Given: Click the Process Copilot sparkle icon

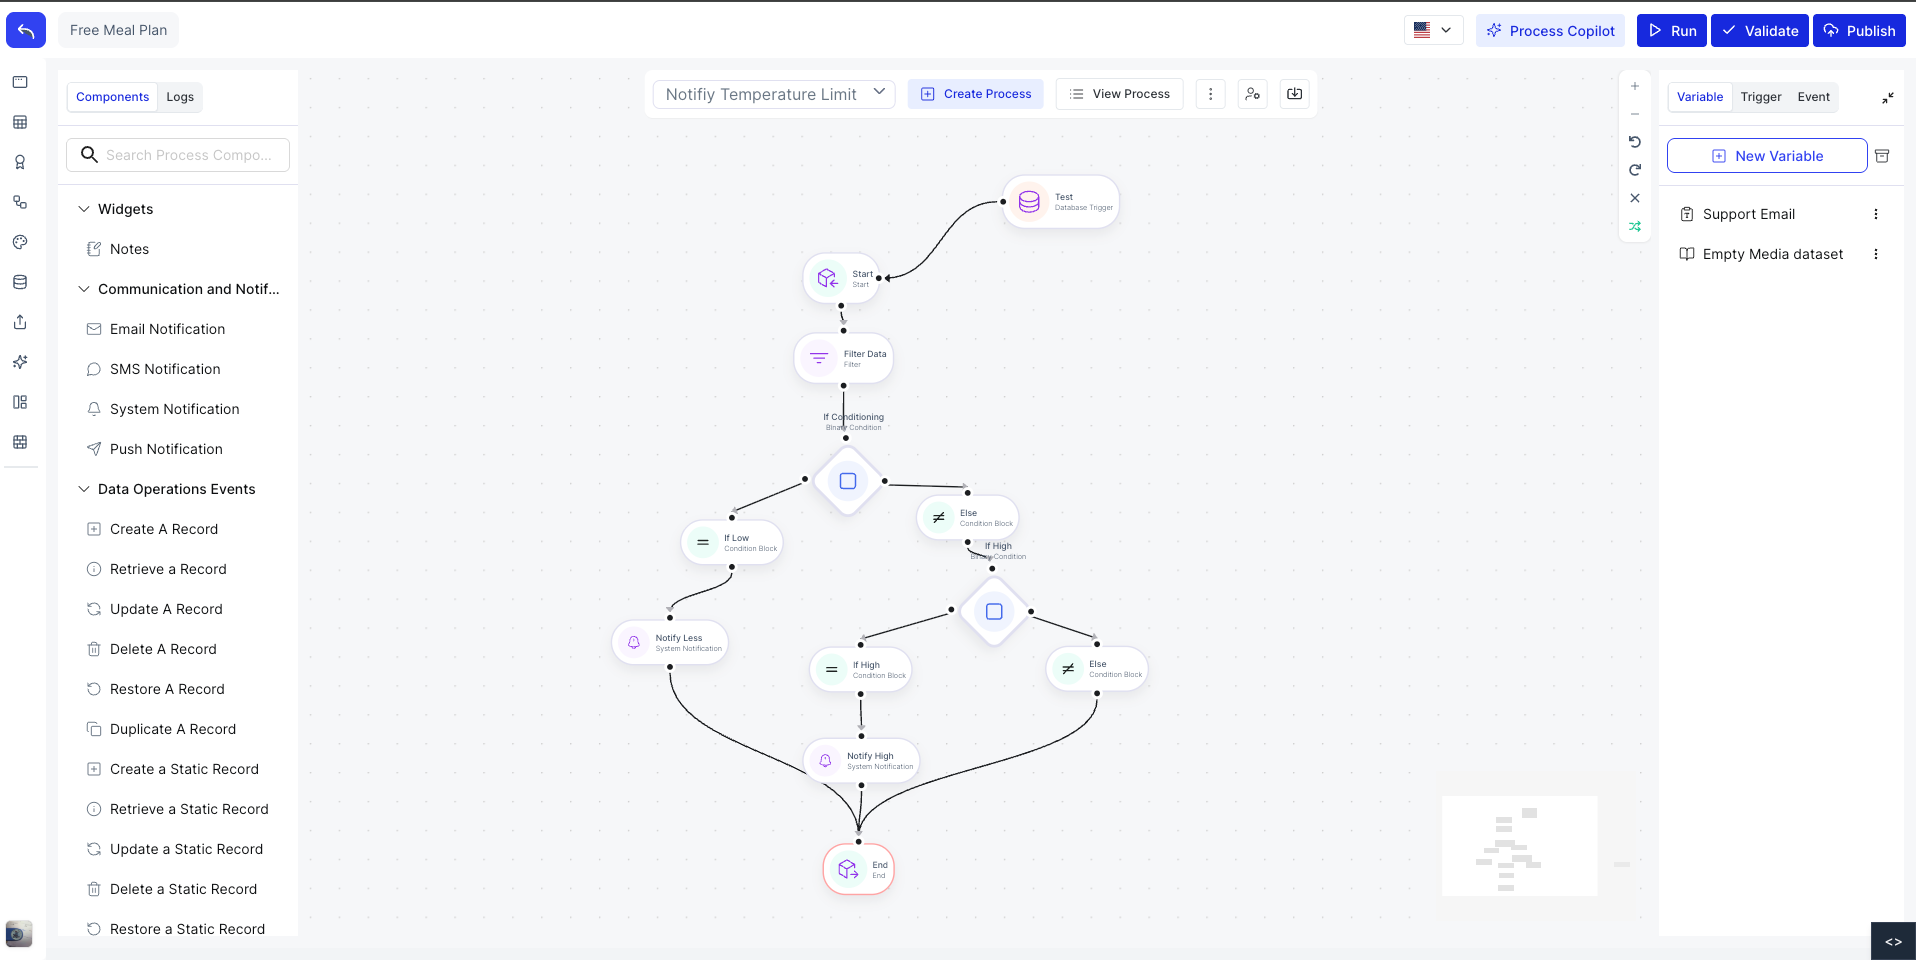Looking at the screenshot, I should 1495,30.
